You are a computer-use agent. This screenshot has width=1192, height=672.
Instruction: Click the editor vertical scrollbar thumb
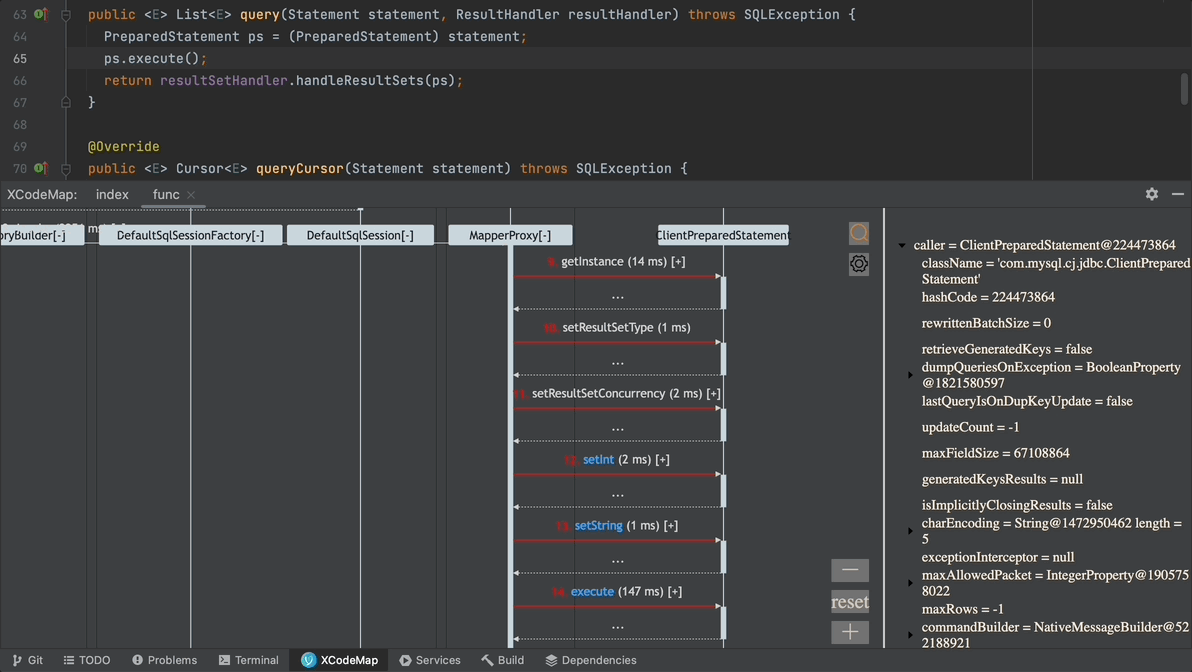pyautogui.click(x=1184, y=89)
